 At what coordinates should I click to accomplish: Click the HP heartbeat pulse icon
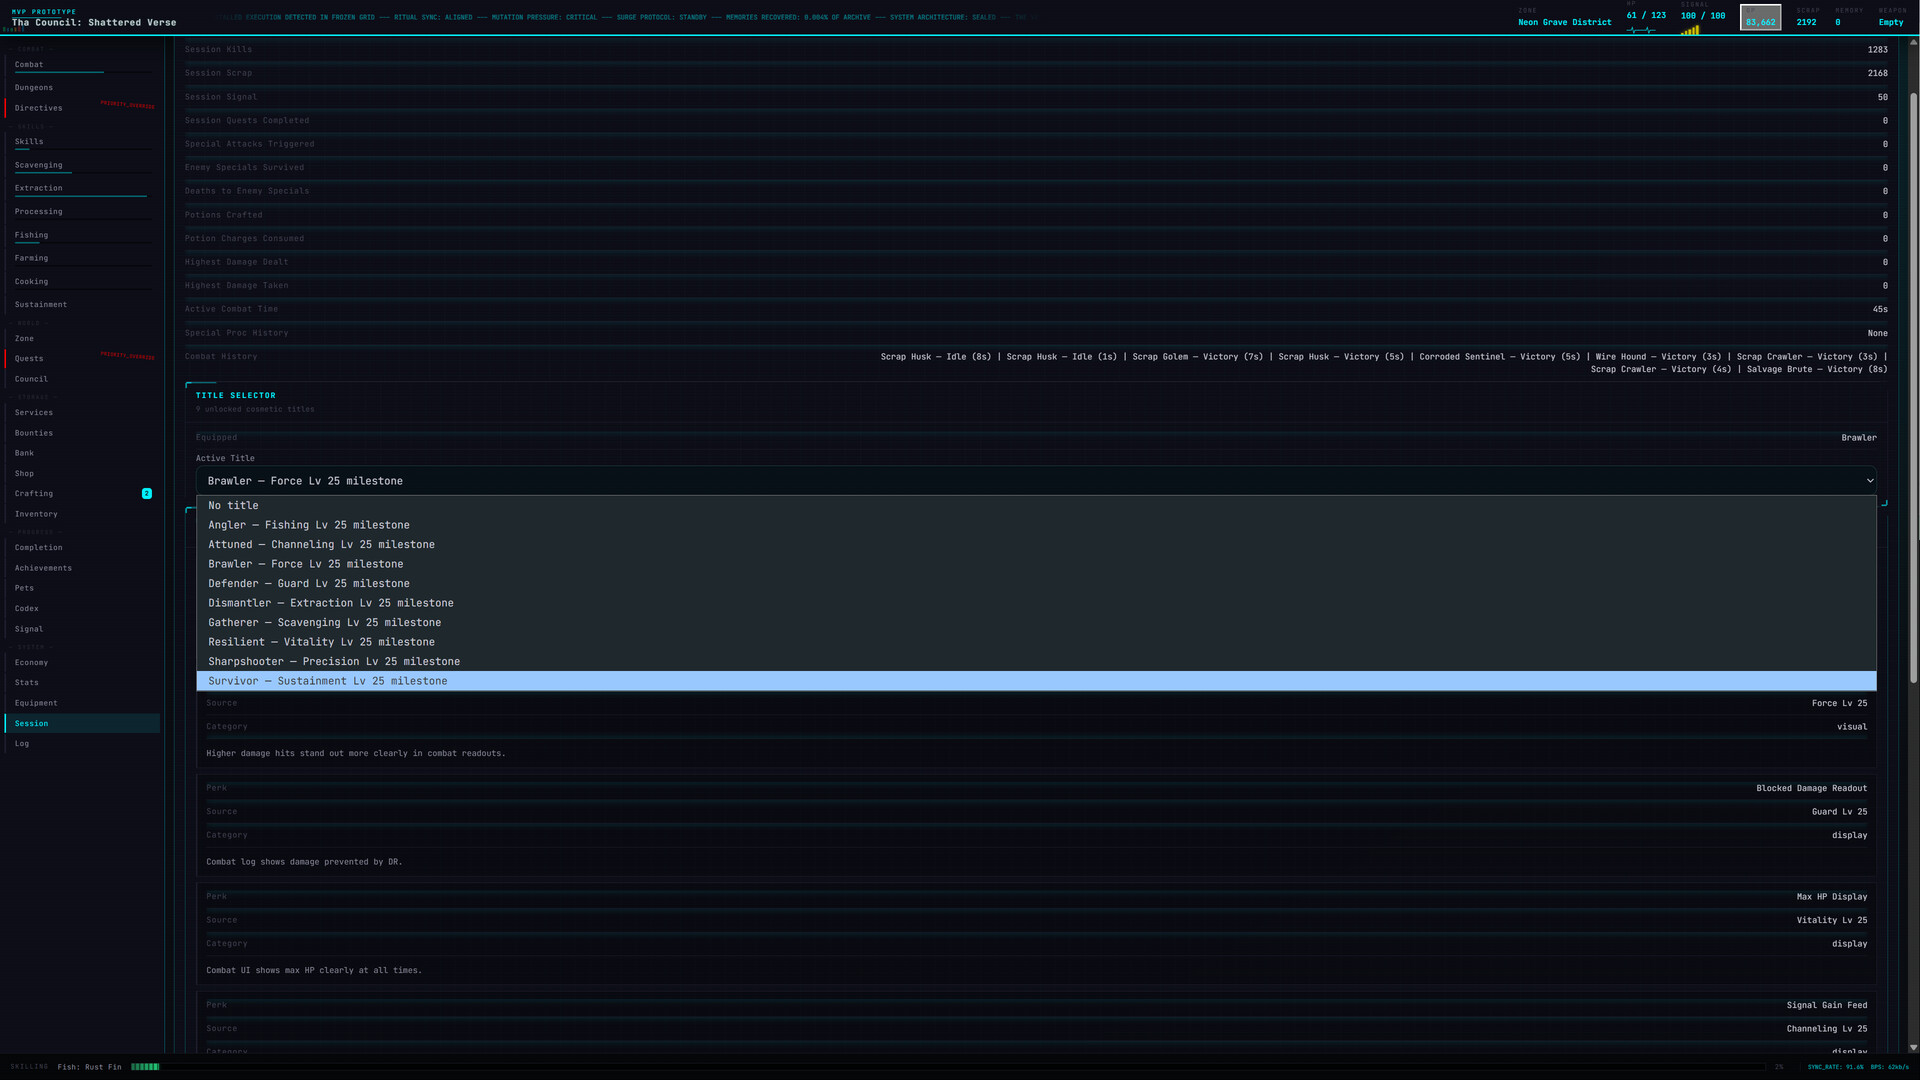click(1640, 30)
